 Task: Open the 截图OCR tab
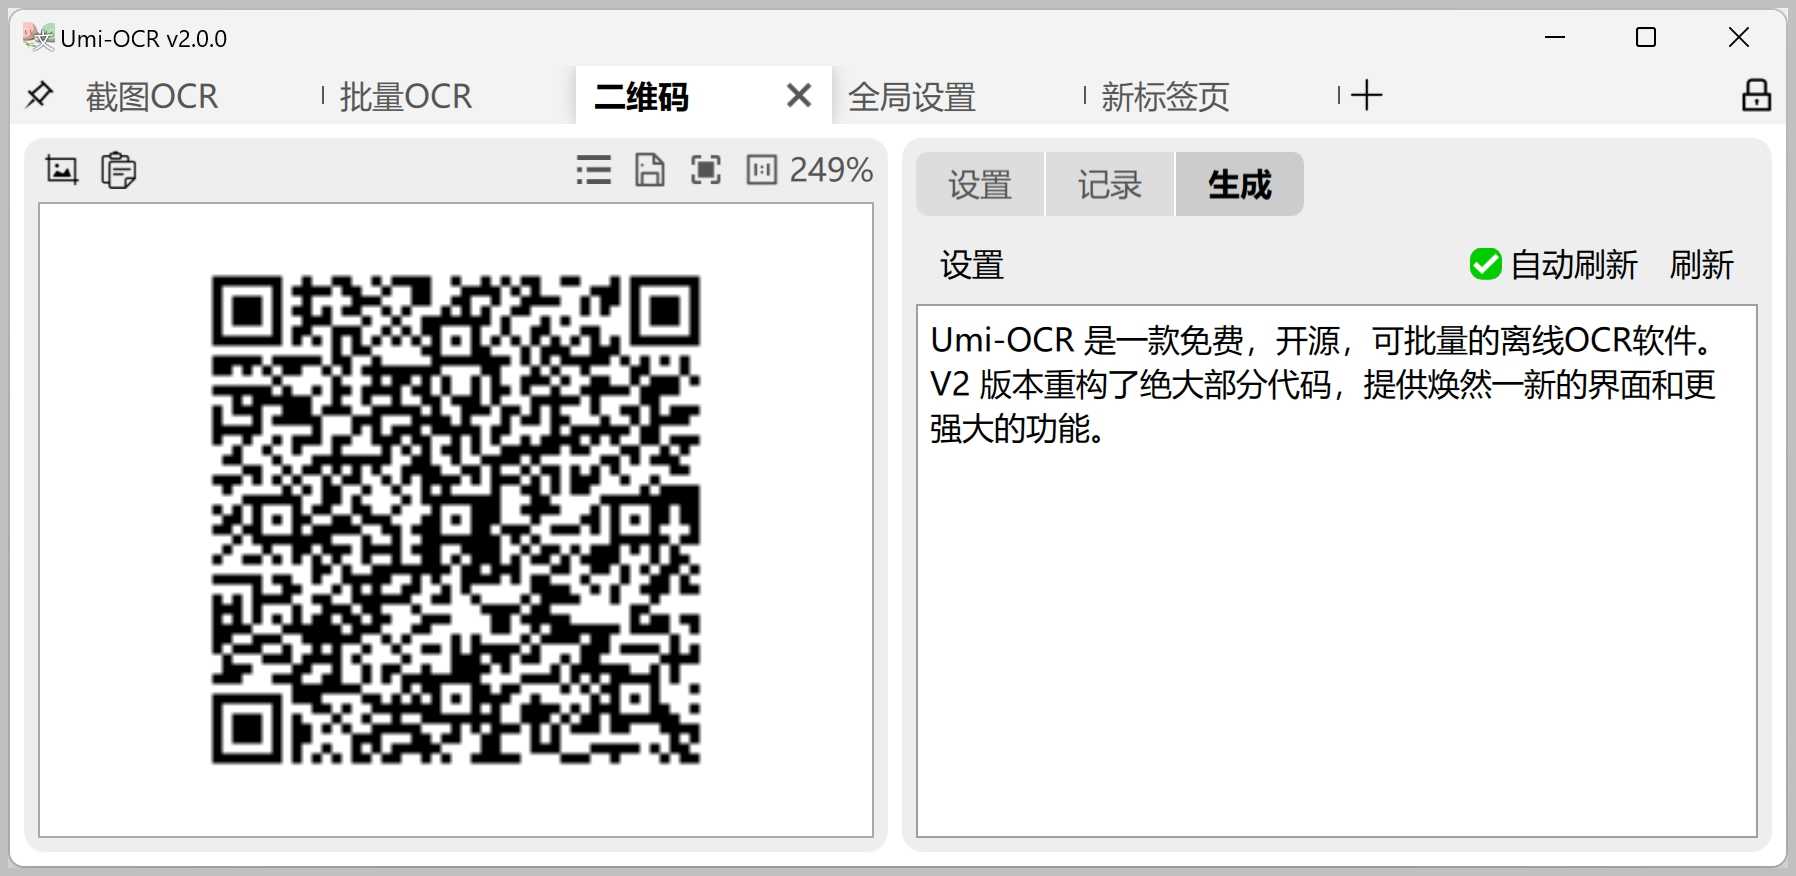click(152, 96)
